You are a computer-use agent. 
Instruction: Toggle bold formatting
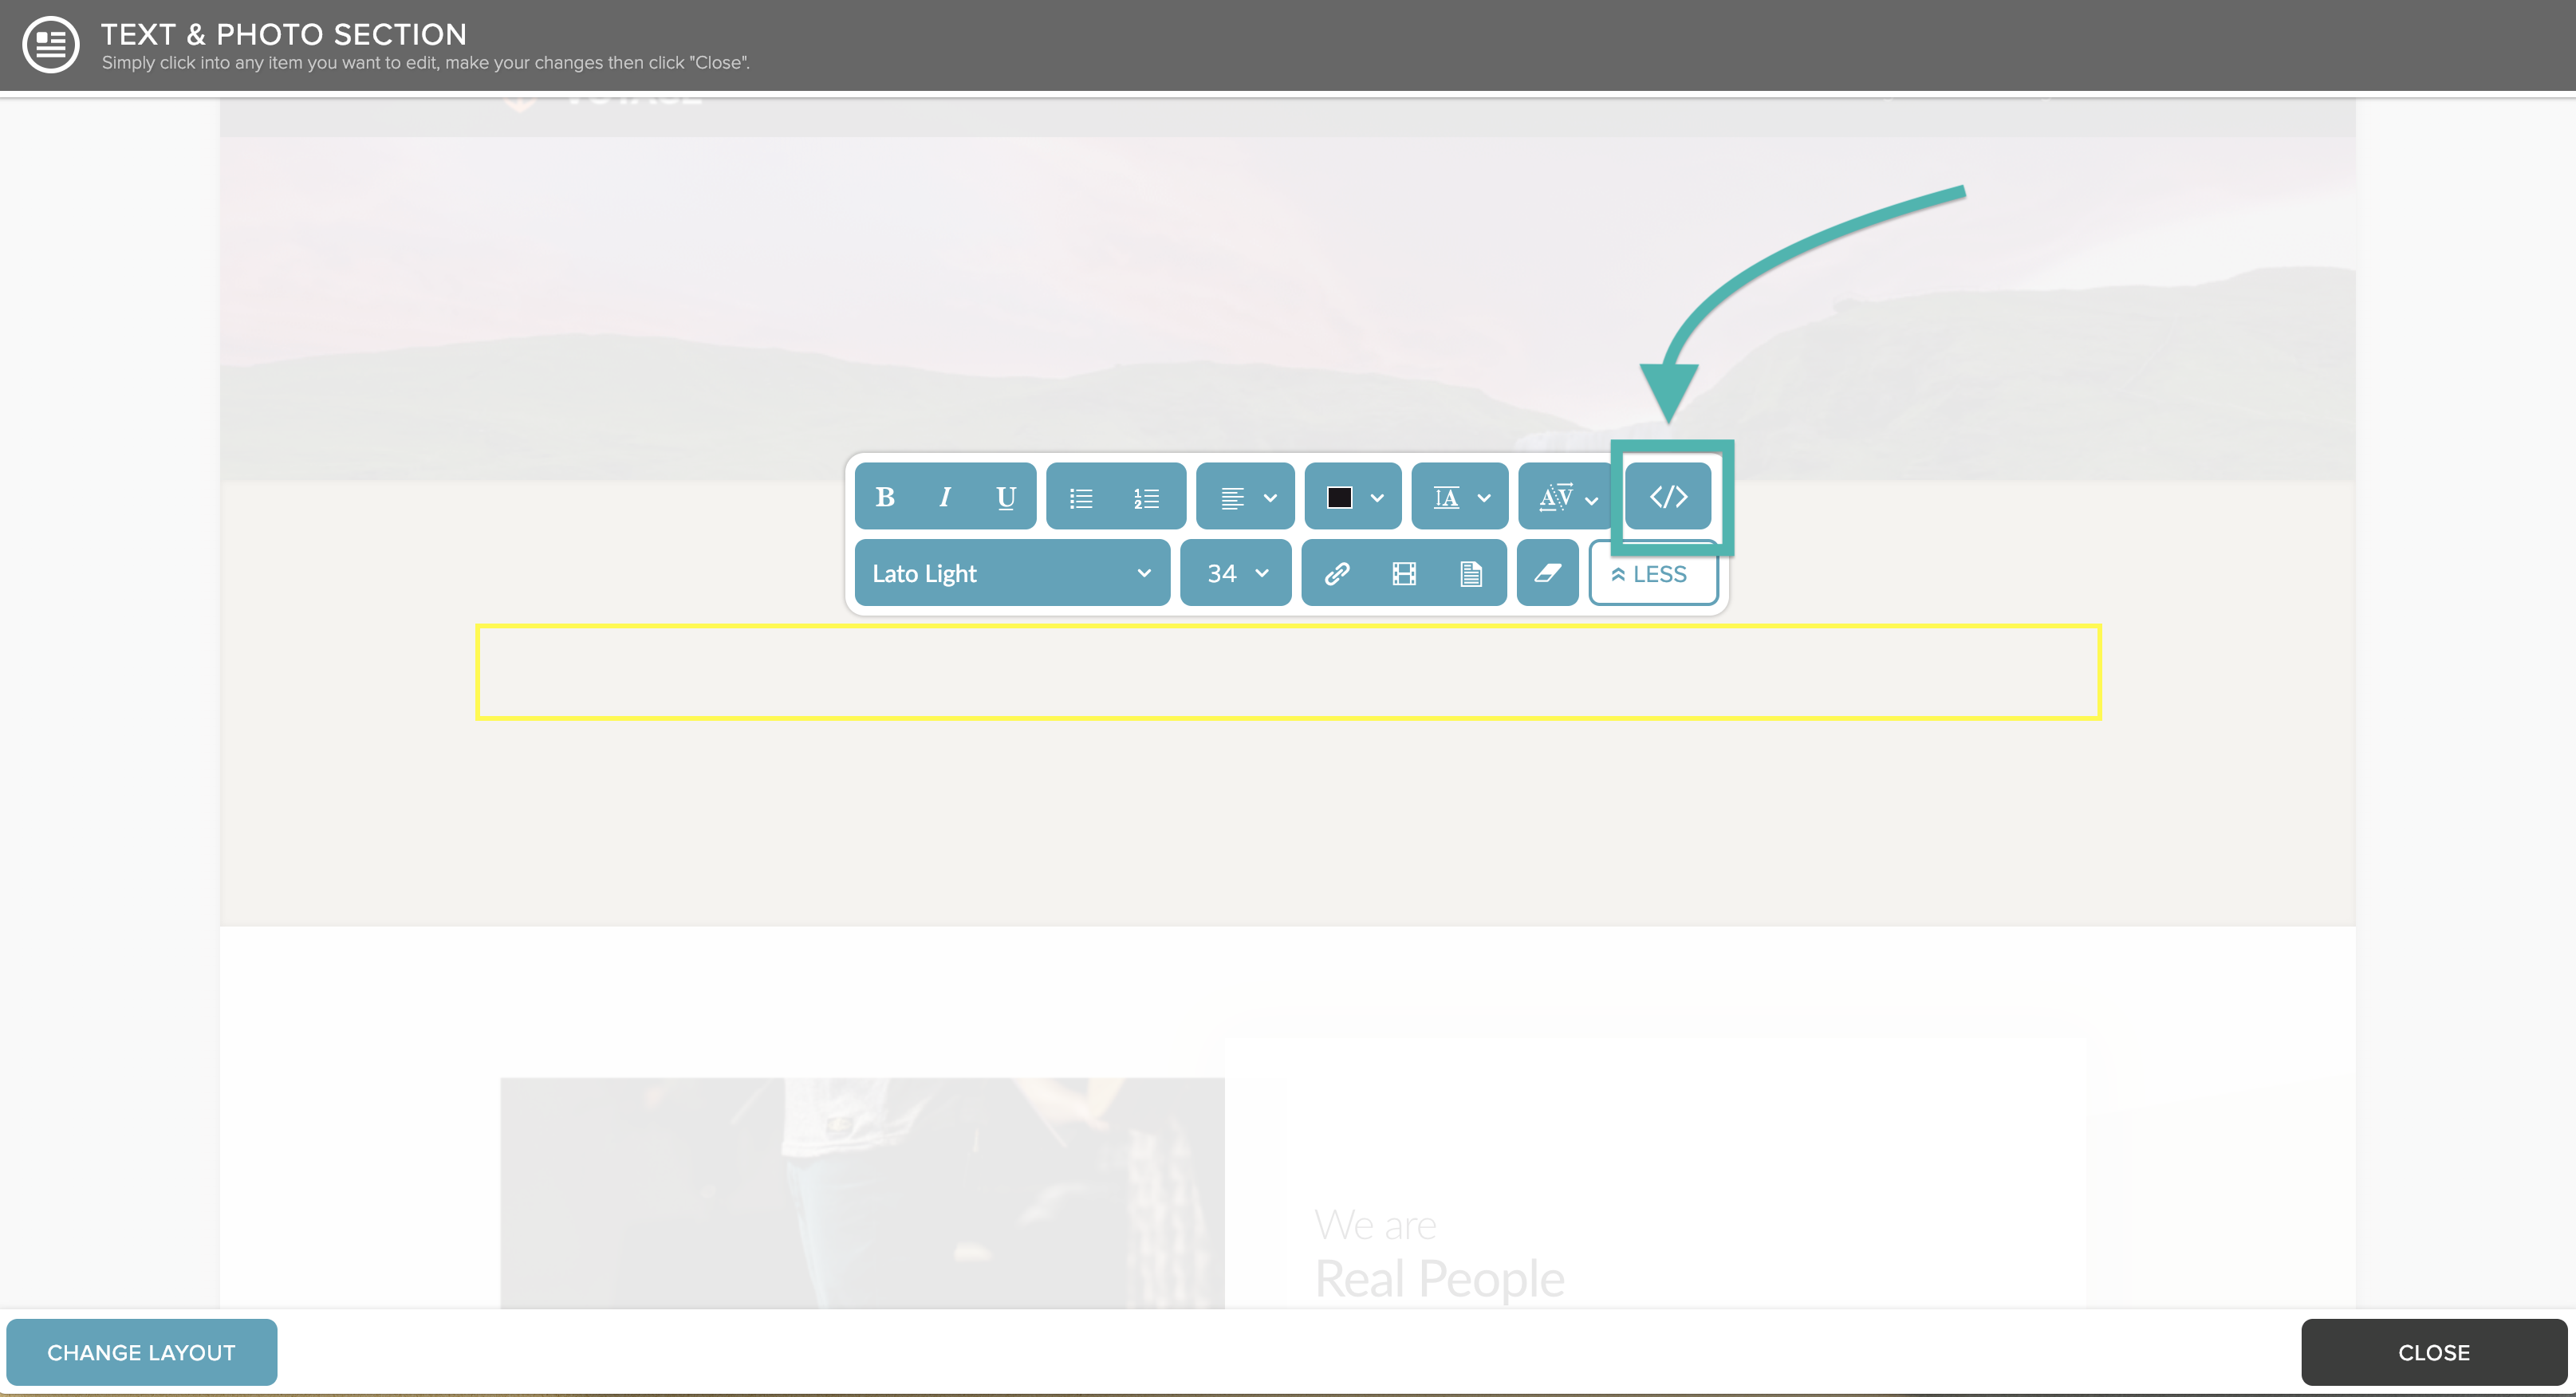coord(885,497)
